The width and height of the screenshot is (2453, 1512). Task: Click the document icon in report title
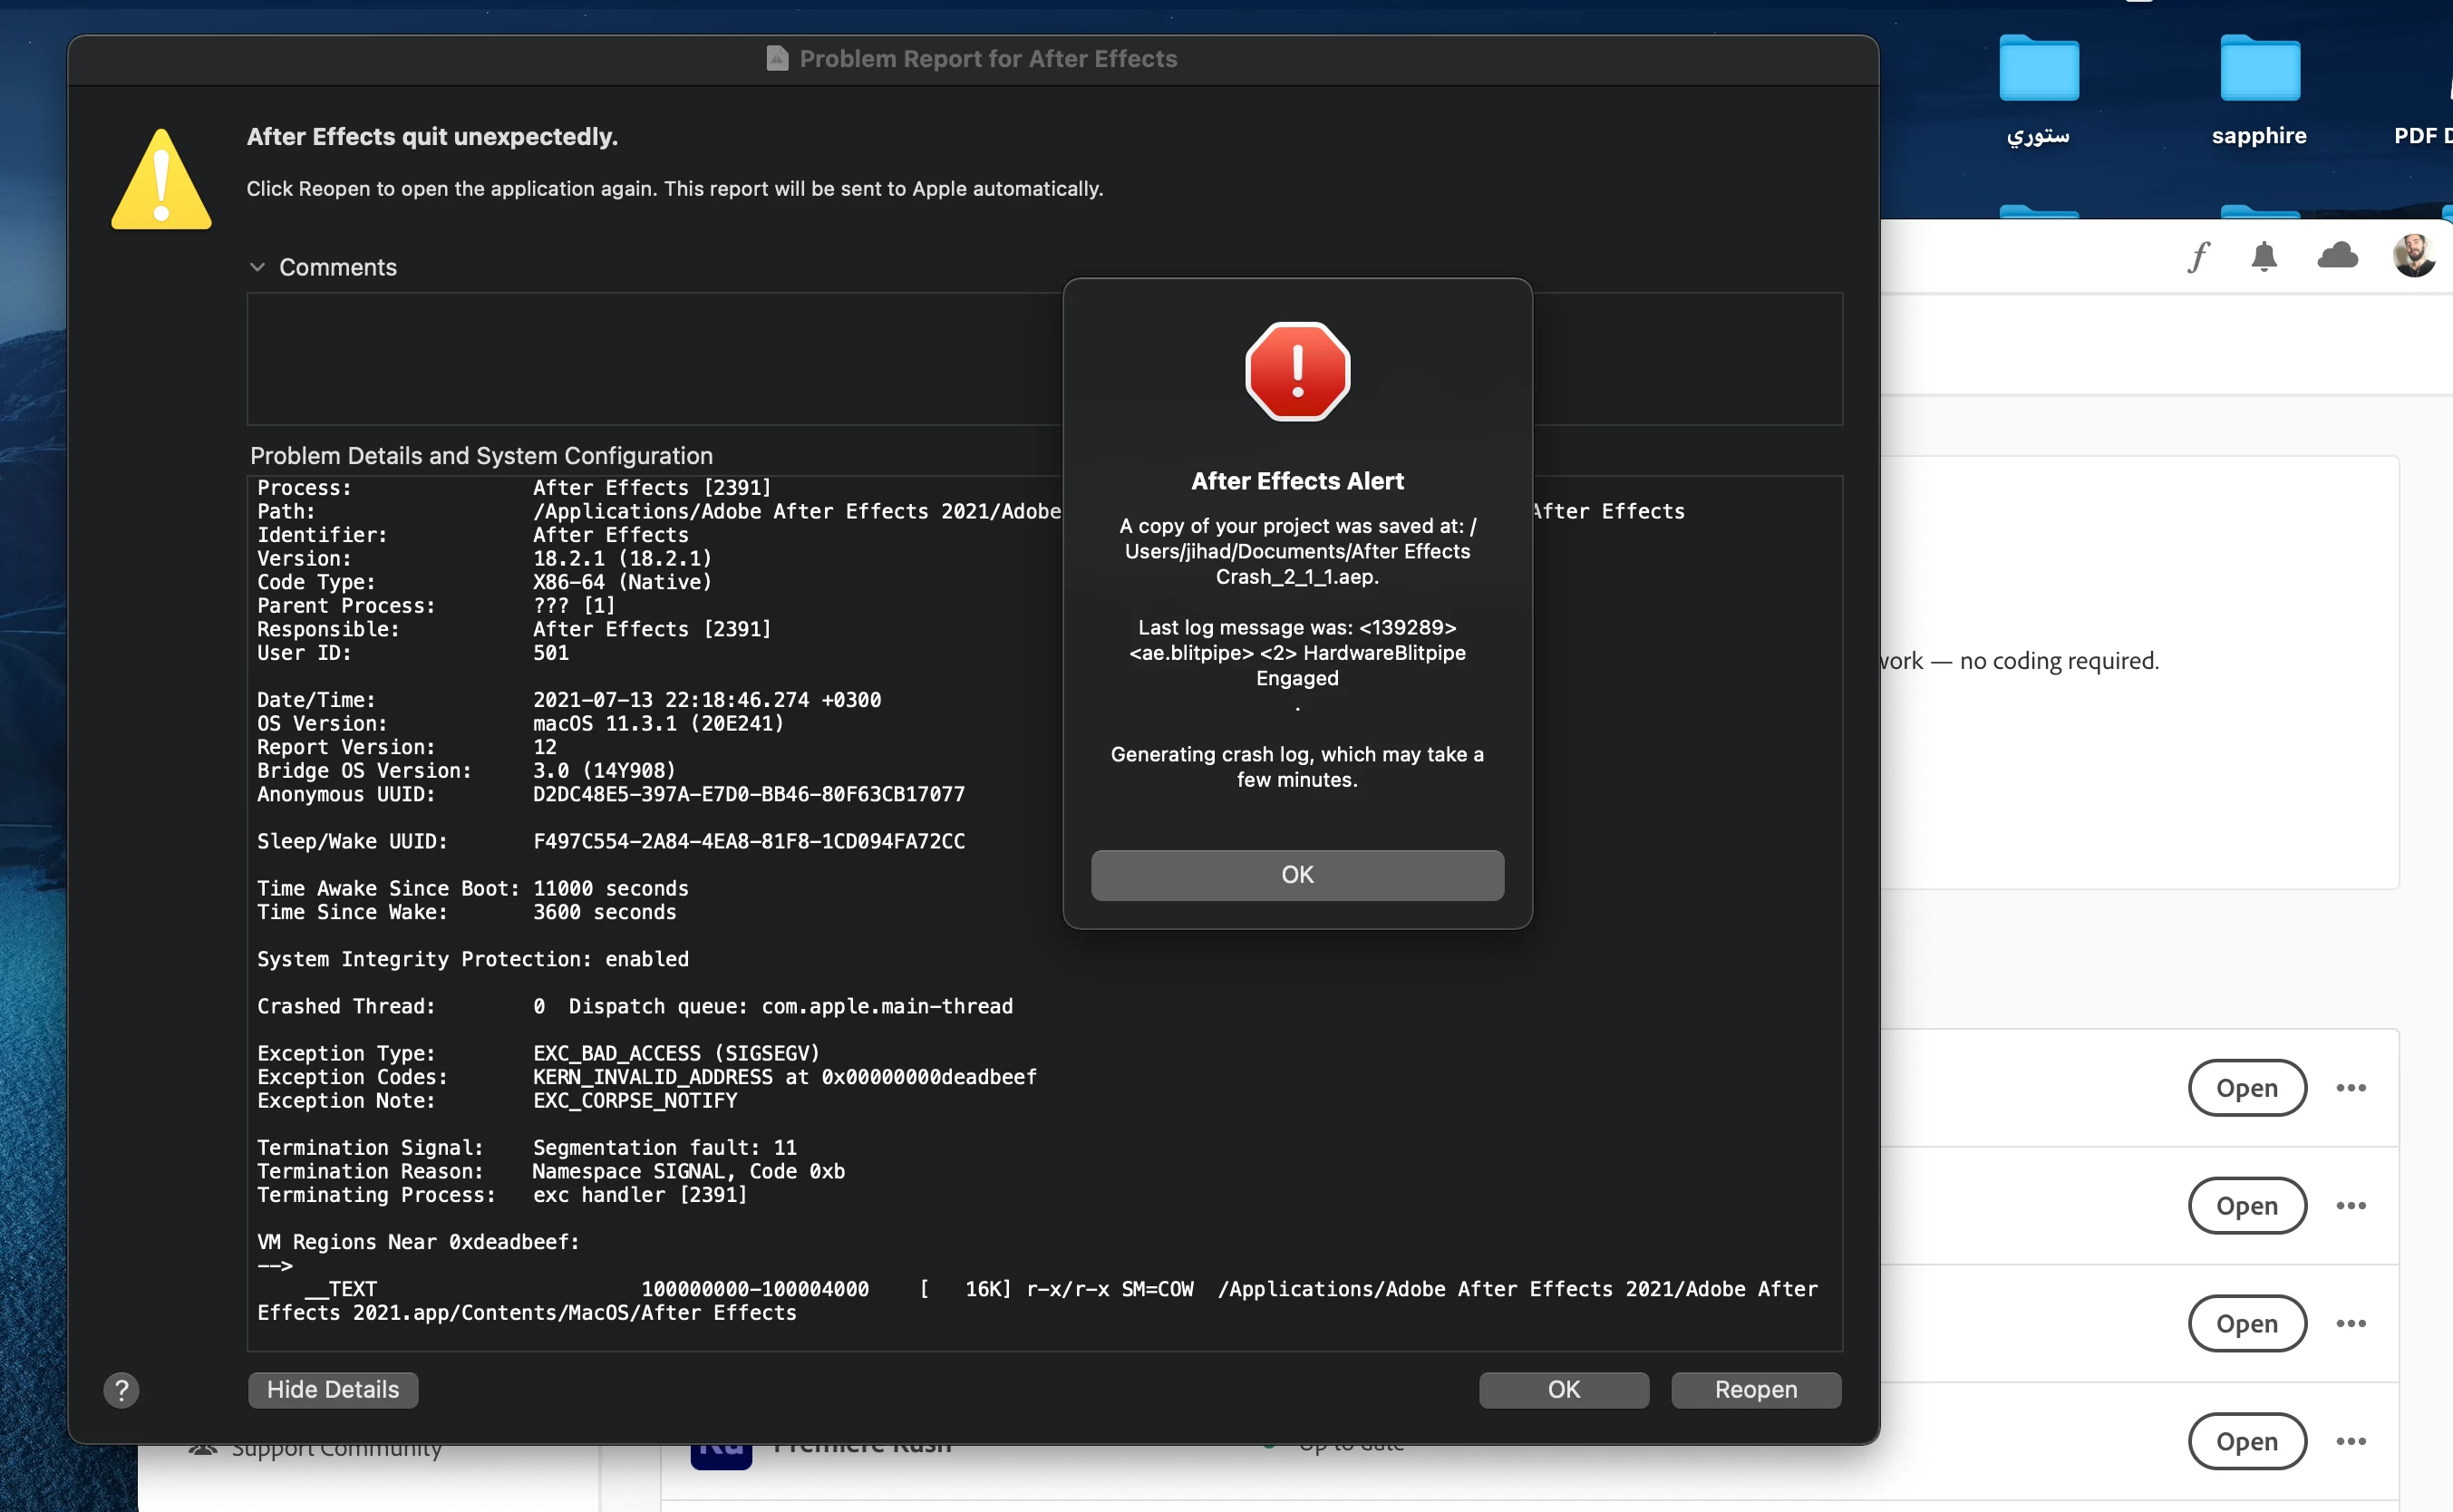coord(777,59)
